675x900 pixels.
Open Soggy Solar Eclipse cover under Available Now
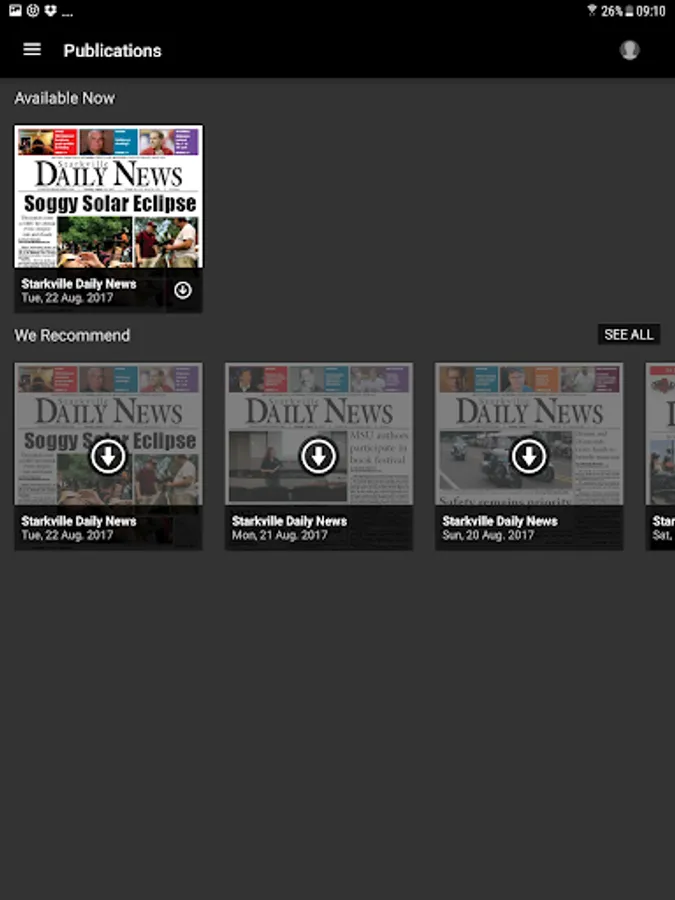coord(108,196)
